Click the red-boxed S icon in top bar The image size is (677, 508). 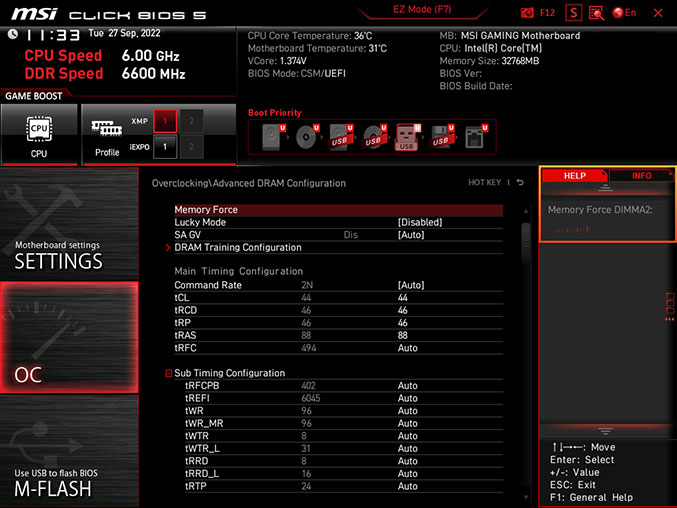click(573, 13)
